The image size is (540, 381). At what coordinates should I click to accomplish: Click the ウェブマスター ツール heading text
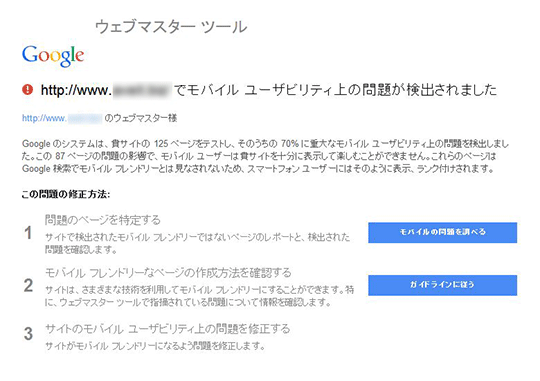click(x=171, y=27)
